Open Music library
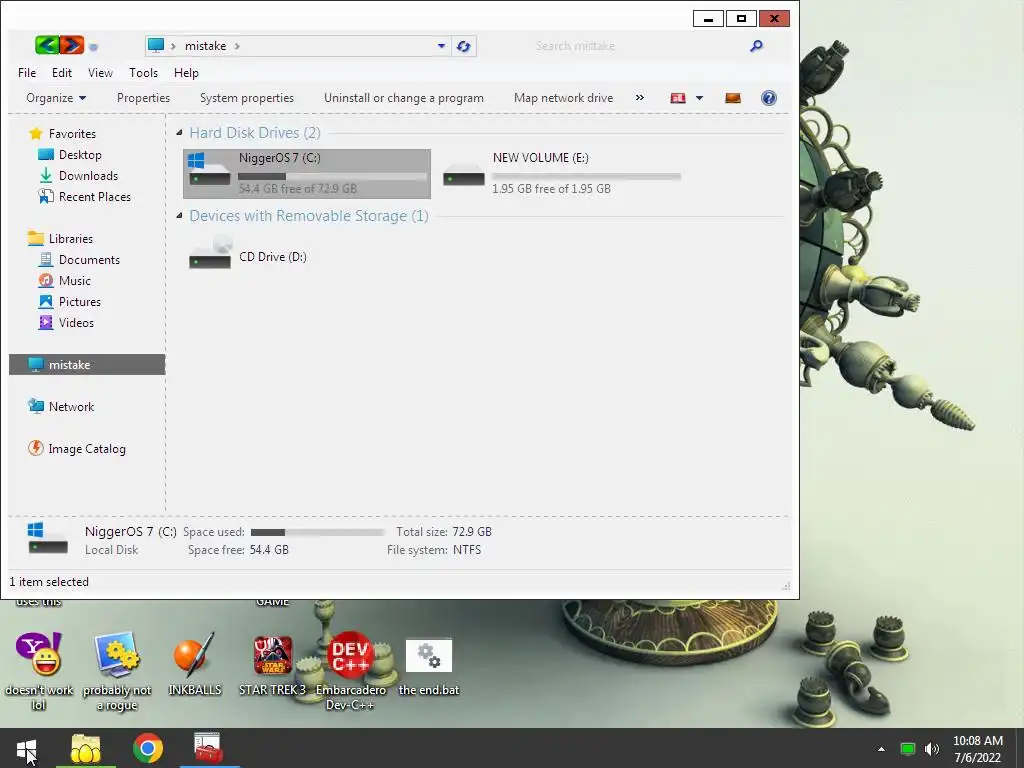This screenshot has height=768, width=1024. (x=65, y=280)
